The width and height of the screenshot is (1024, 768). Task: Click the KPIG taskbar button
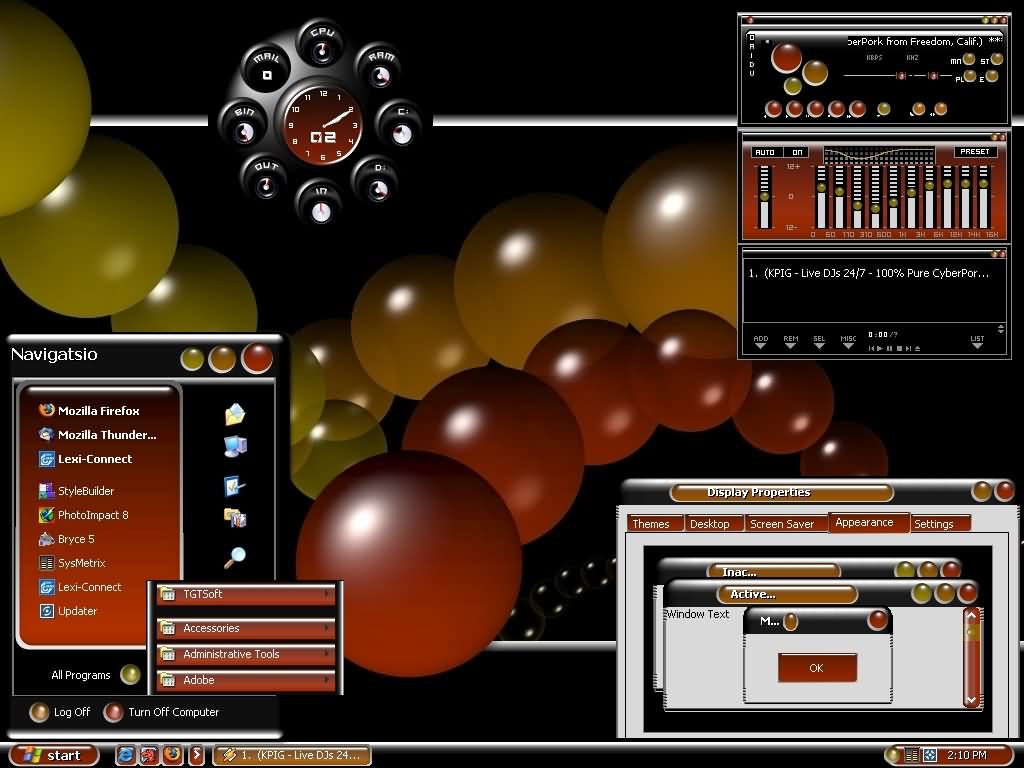pyautogui.click(x=293, y=755)
